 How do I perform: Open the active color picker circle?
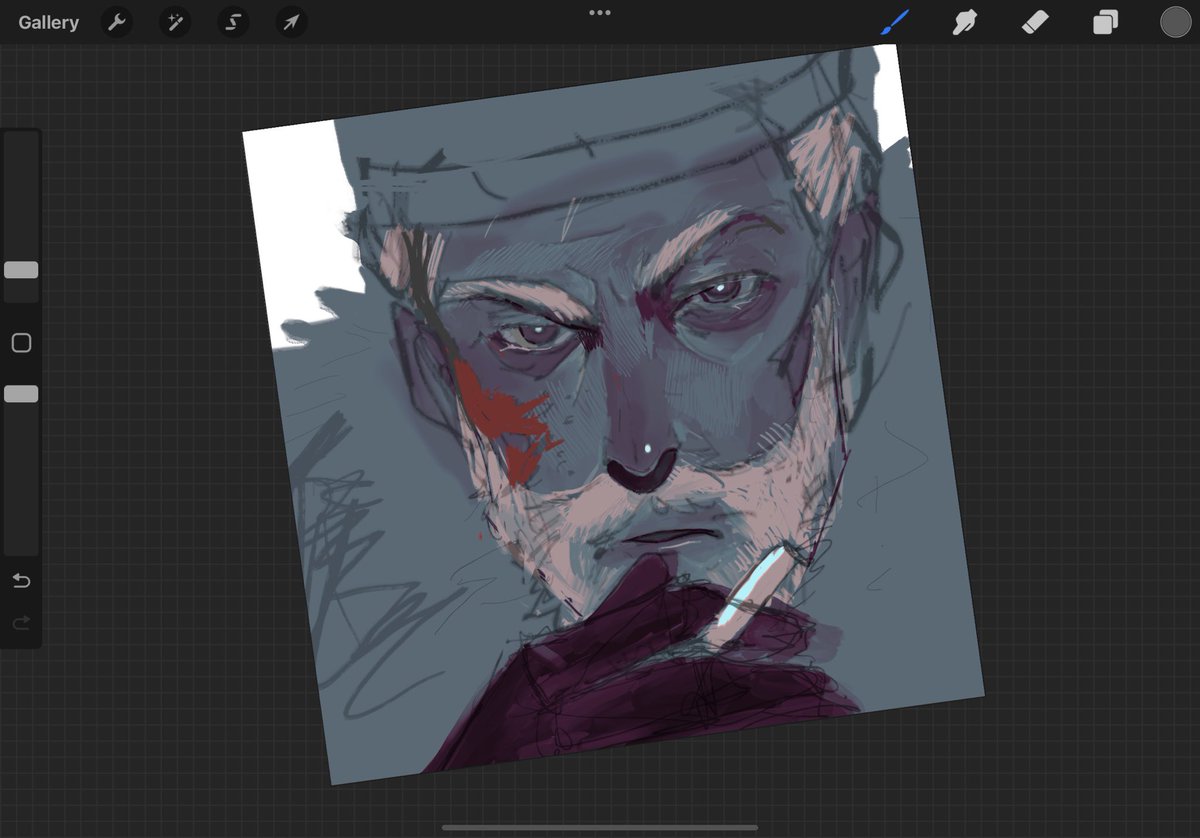[1175, 22]
